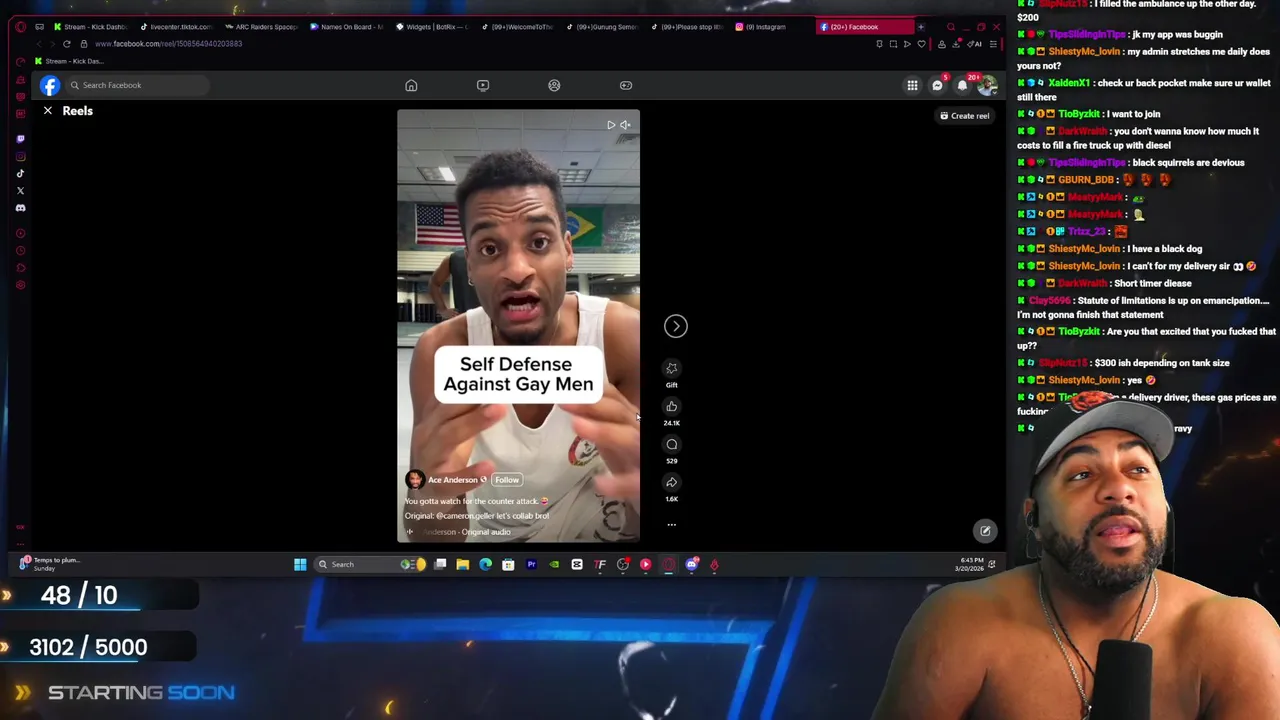Open the reel three-dots more menu
Viewport: 1280px width, 720px height.
(672, 524)
